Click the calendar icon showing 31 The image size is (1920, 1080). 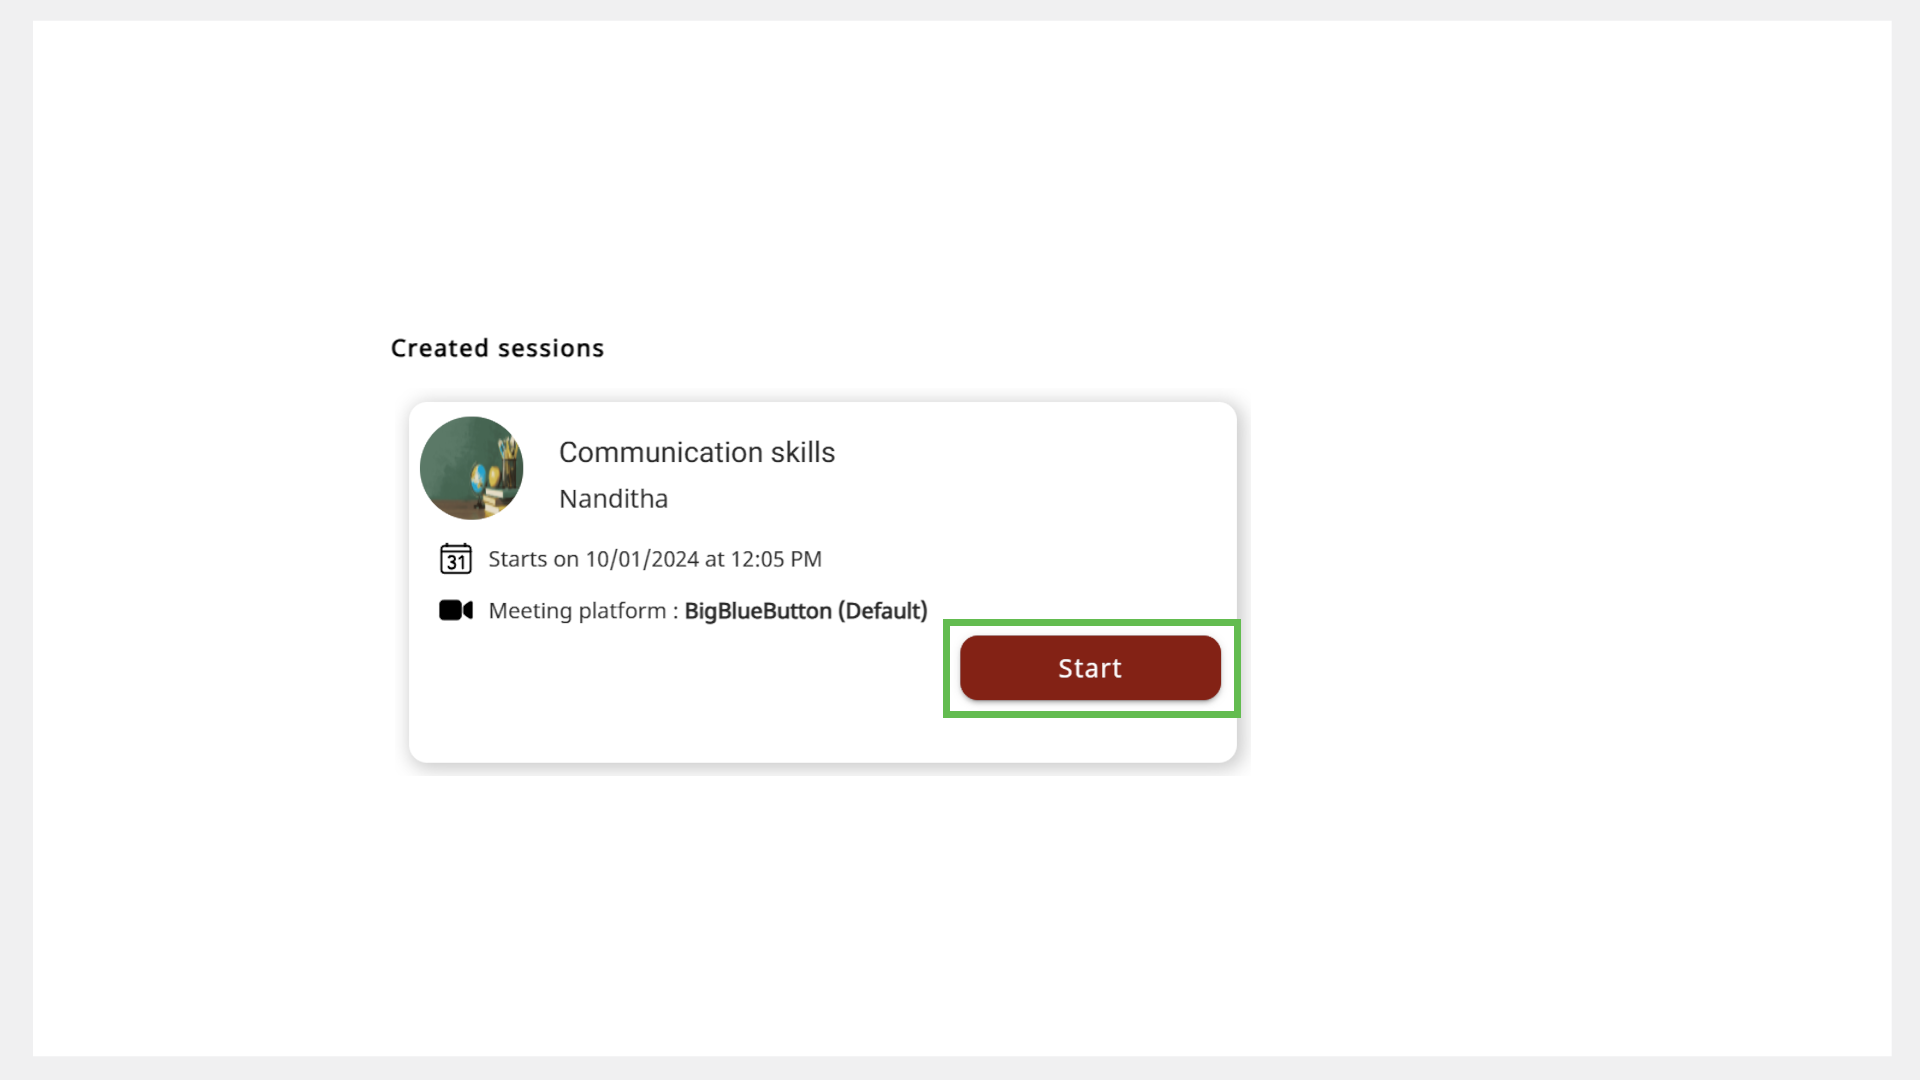coord(456,559)
